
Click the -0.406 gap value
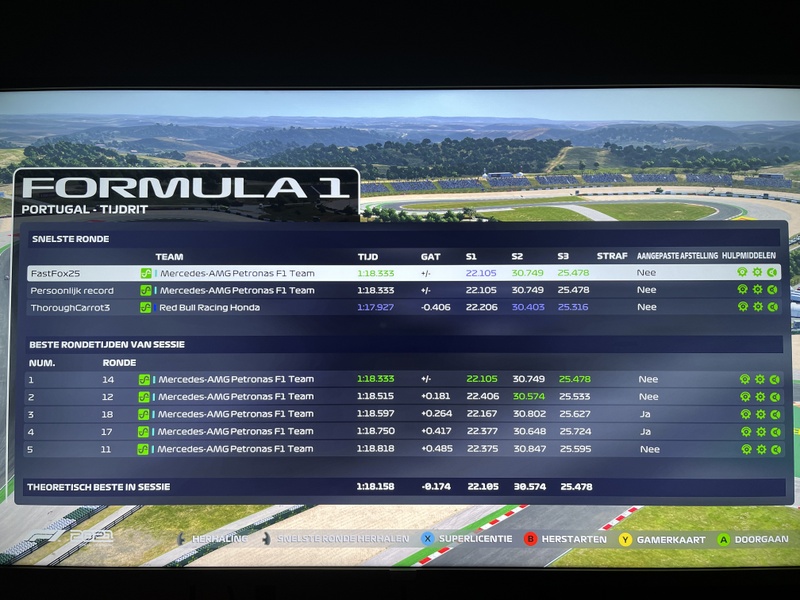pos(436,307)
